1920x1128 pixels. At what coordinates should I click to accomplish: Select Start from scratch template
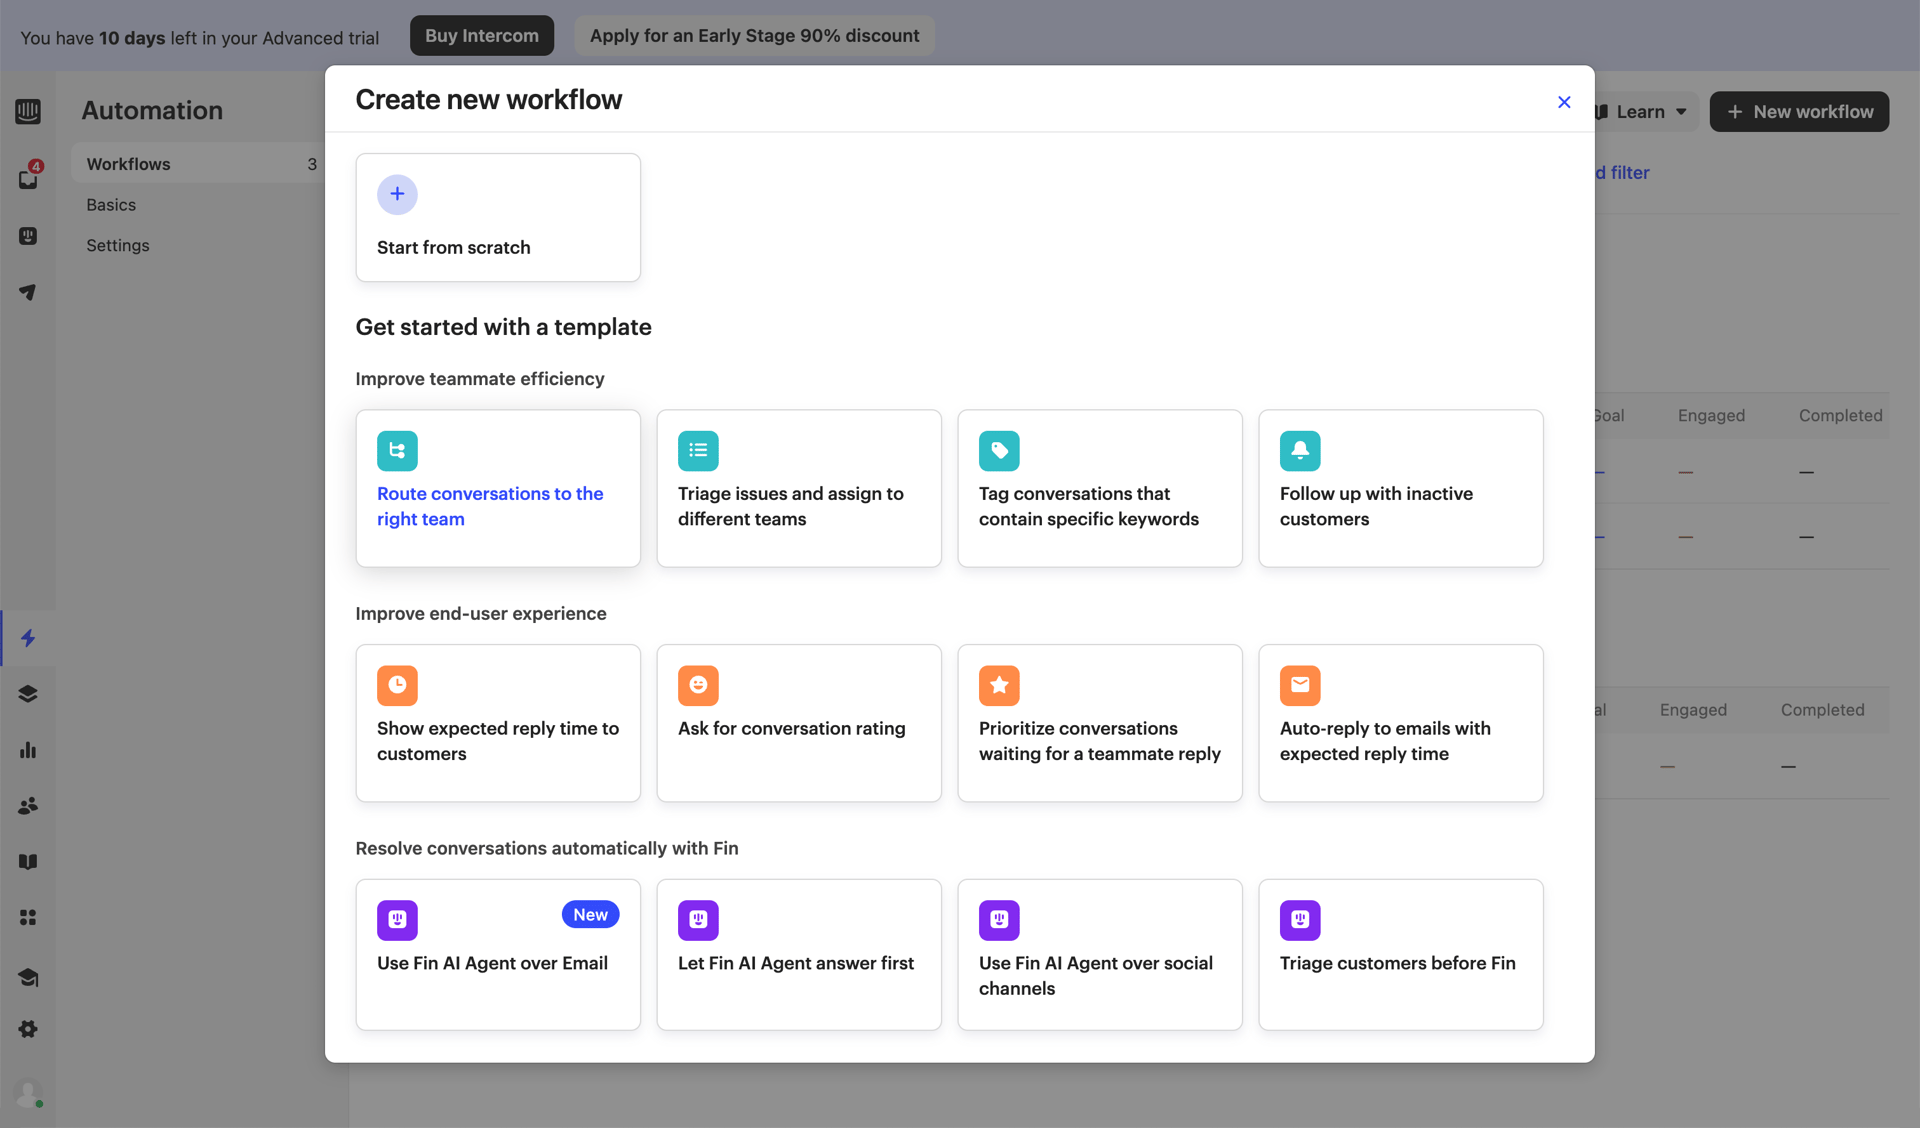[x=497, y=217]
